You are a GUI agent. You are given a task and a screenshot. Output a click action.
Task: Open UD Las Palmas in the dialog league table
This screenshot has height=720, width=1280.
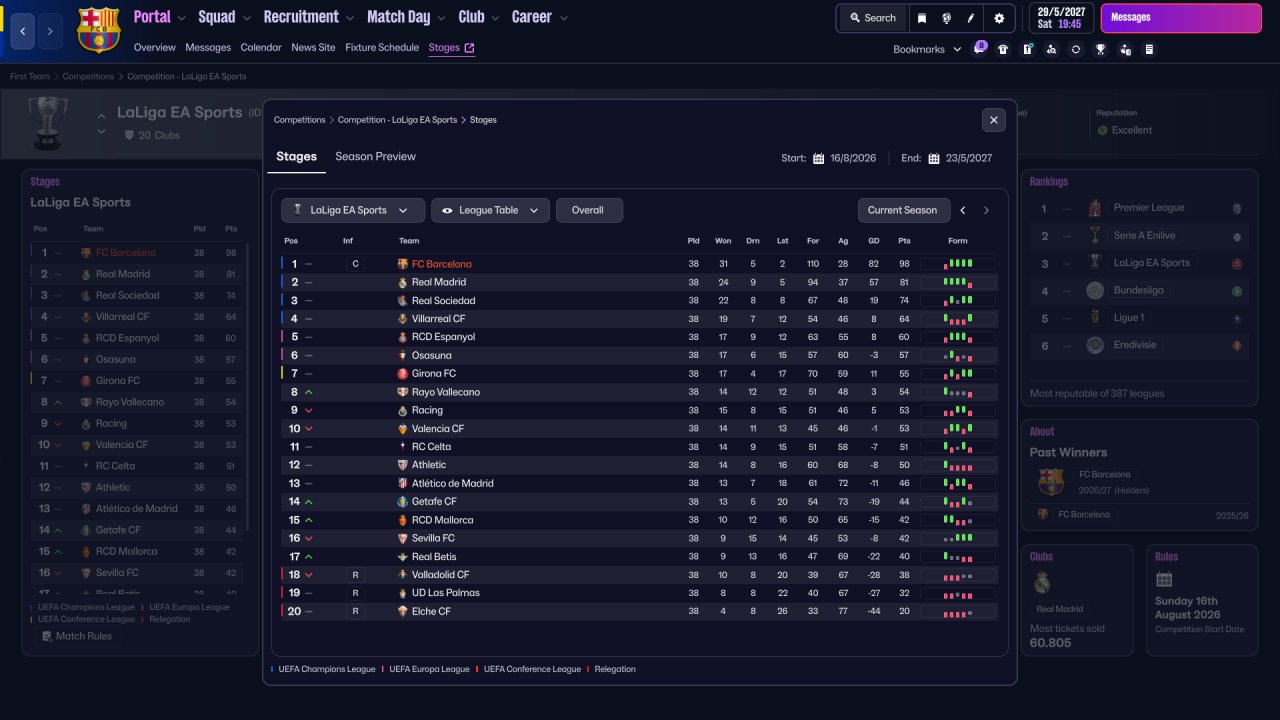coord(445,593)
